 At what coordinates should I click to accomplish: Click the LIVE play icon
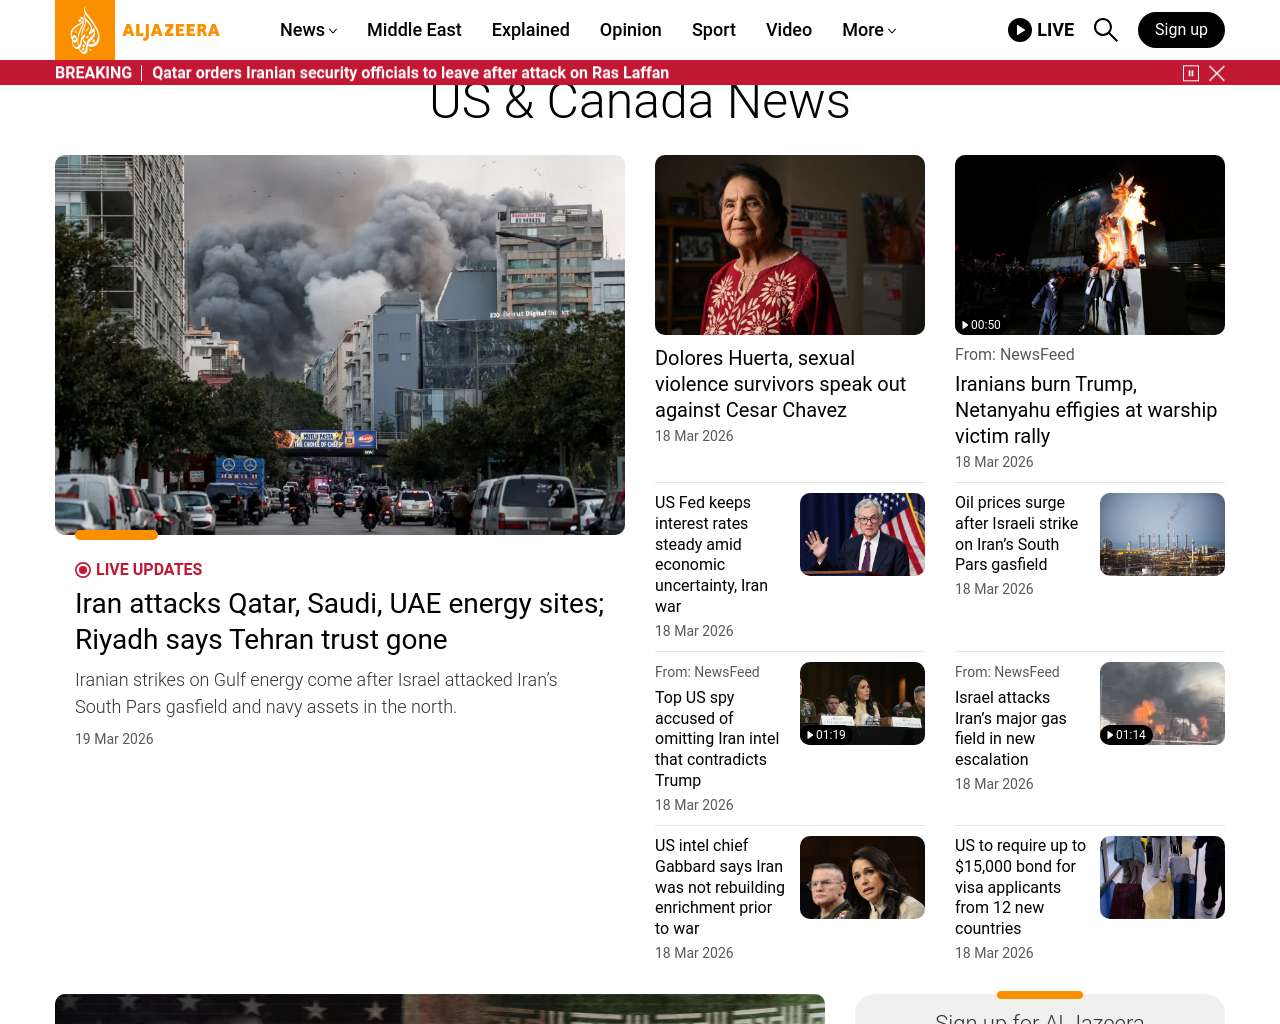(x=1020, y=30)
